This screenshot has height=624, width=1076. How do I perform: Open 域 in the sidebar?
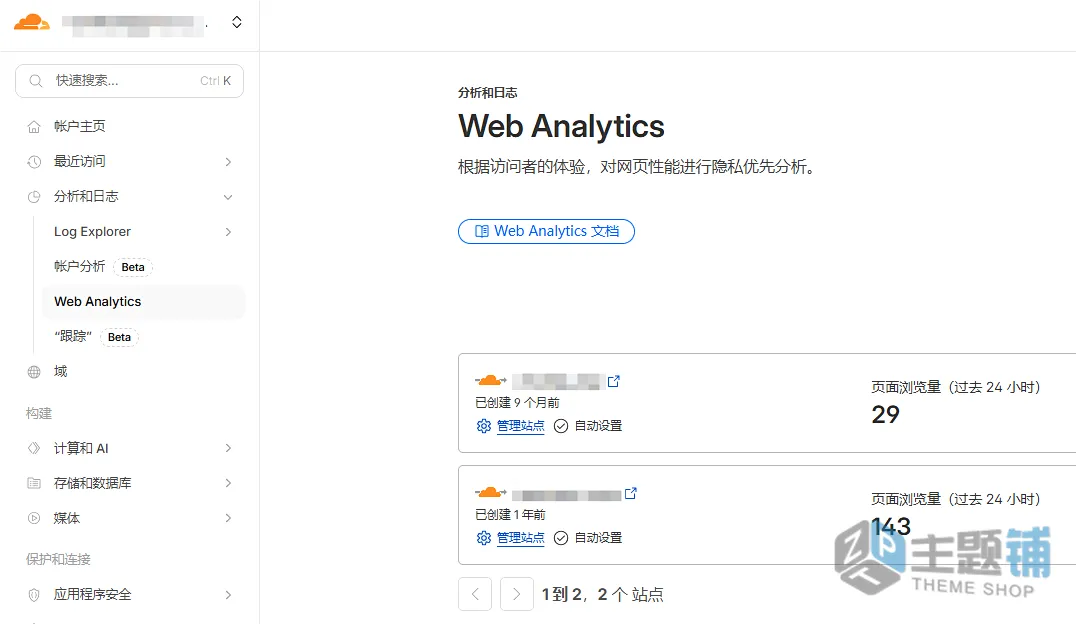[60, 371]
